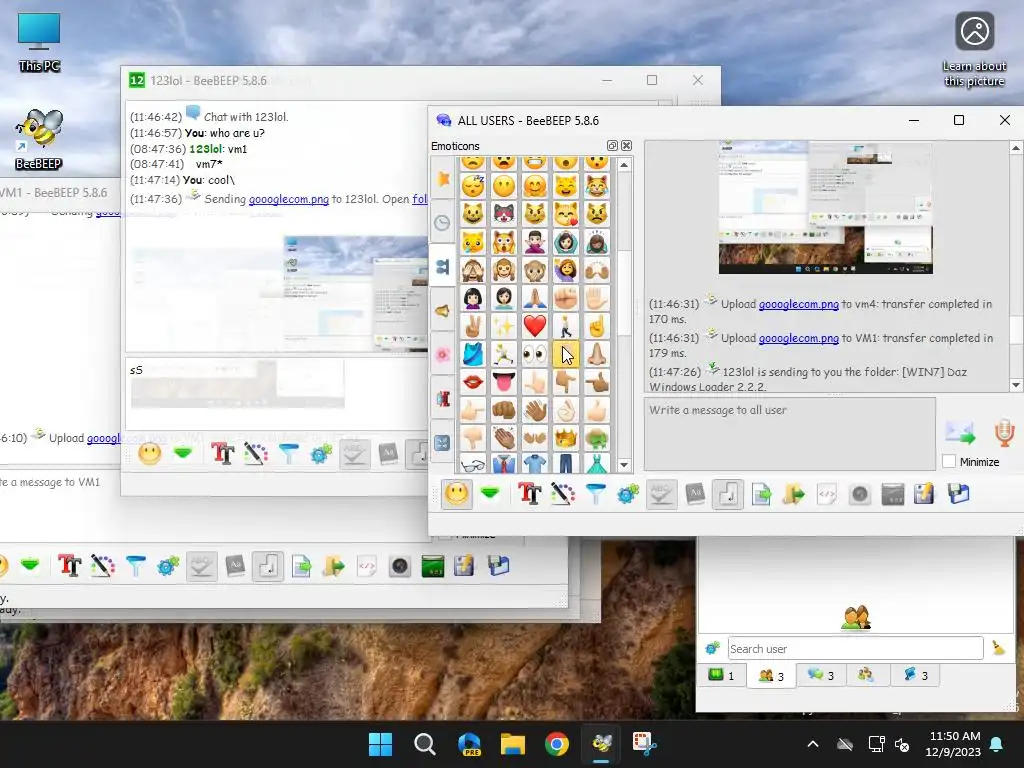Switch to the flower nature emoticon tab
The width and height of the screenshot is (1024, 768).
[x=443, y=355]
